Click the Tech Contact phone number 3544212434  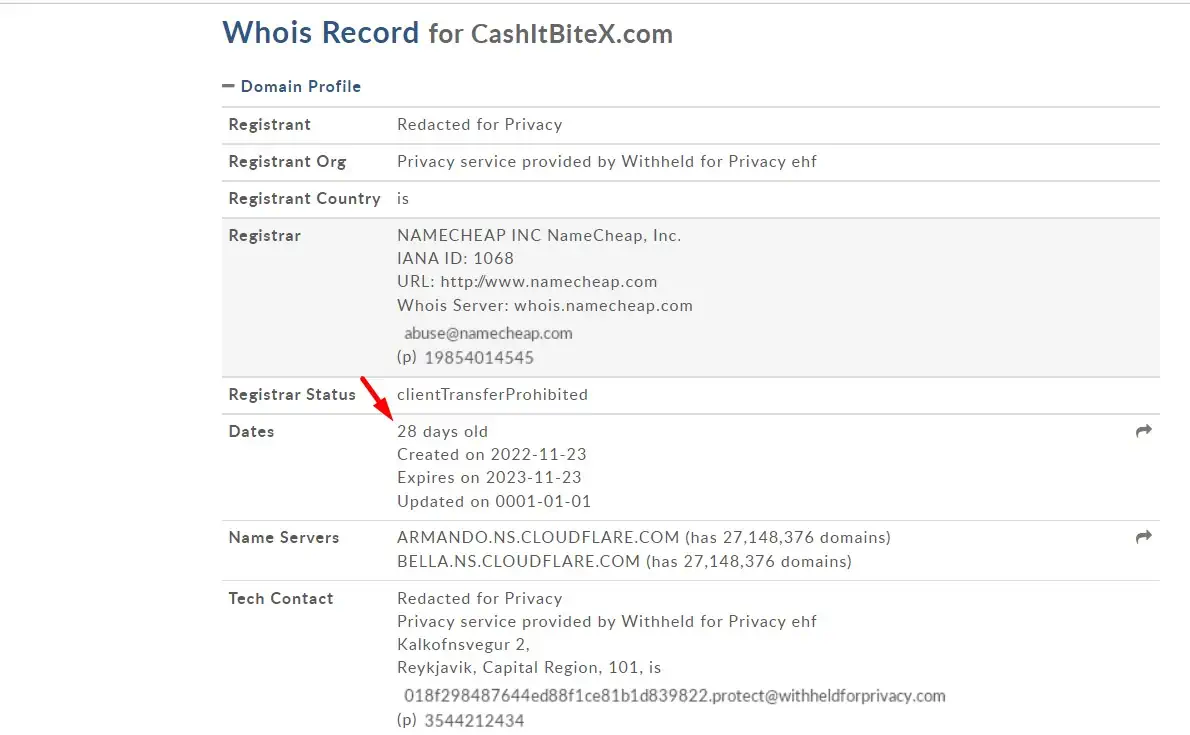(x=474, y=720)
